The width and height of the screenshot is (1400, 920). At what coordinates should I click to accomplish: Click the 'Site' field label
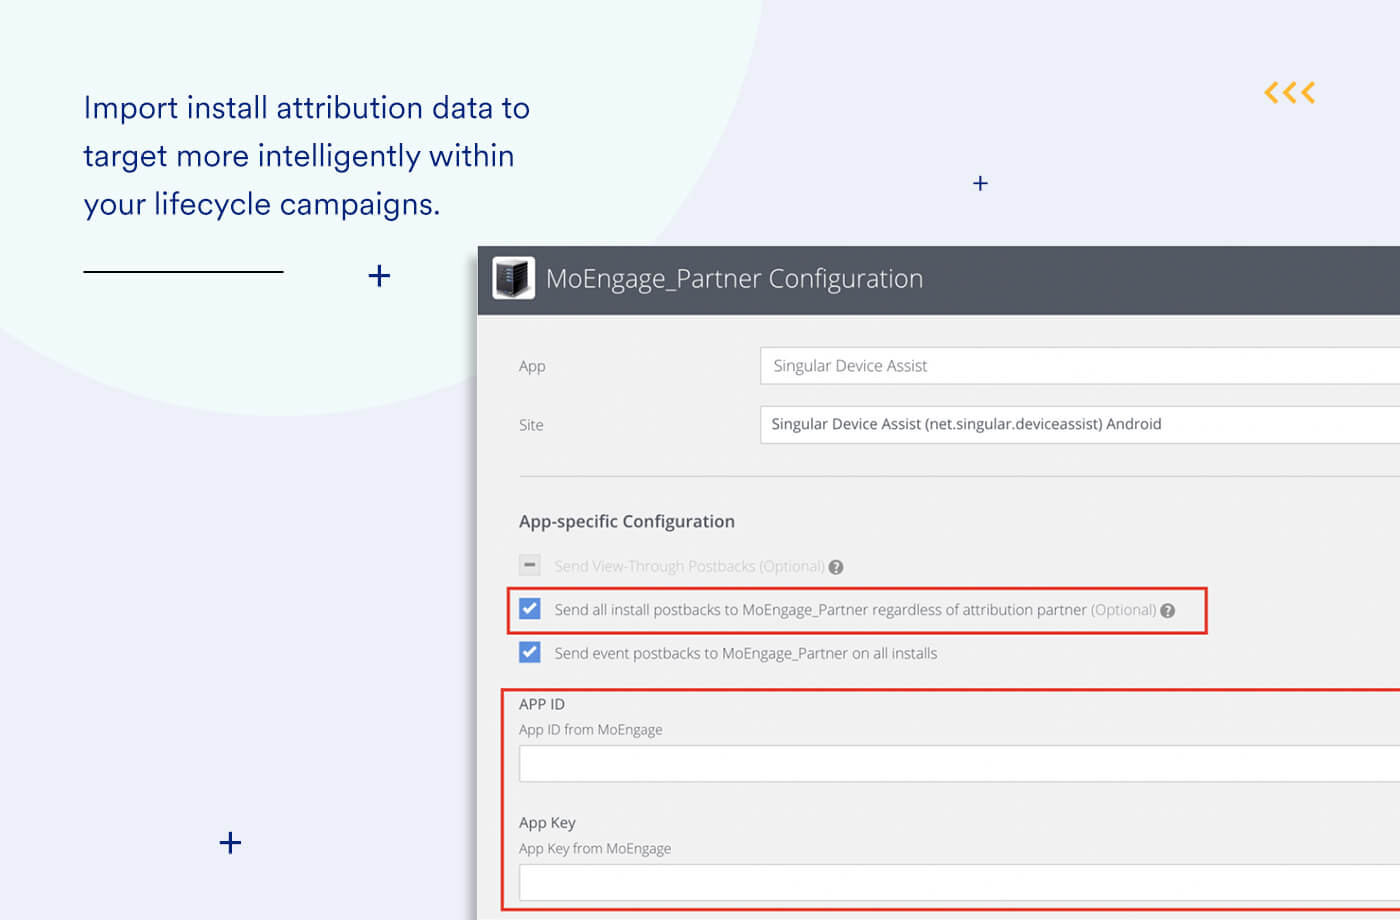[x=531, y=425]
